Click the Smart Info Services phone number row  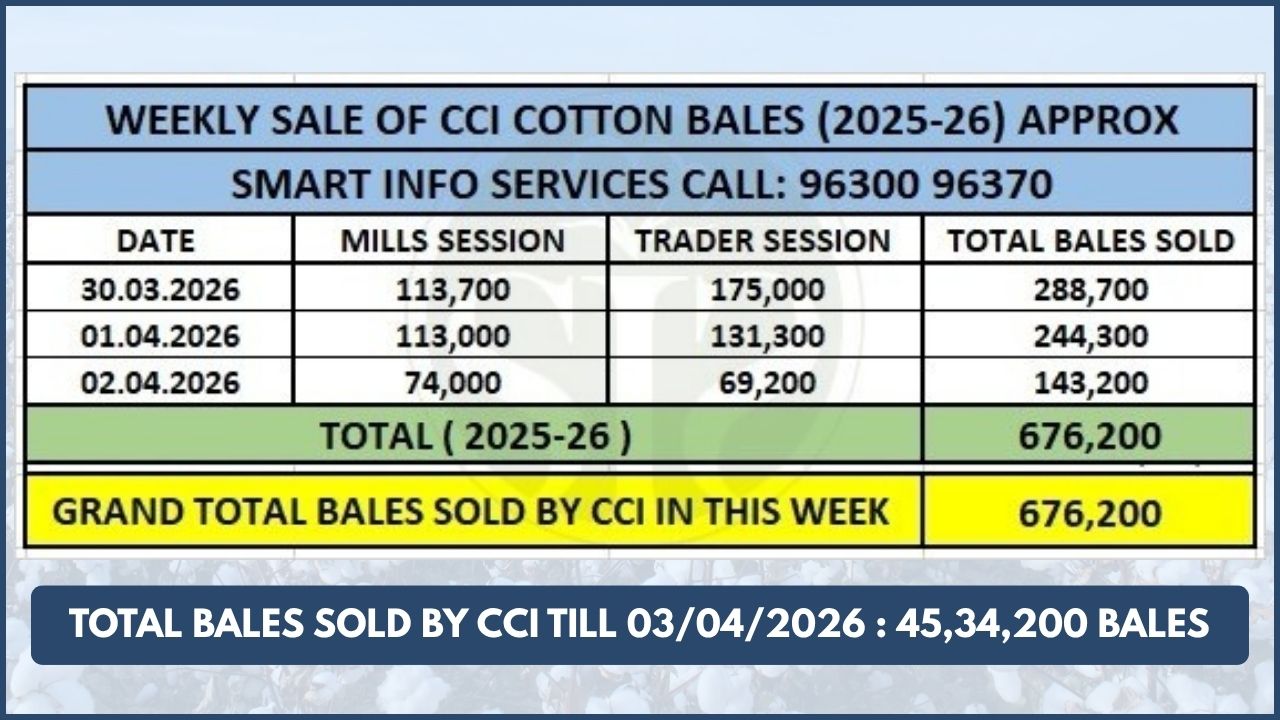click(x=640, y=184)
